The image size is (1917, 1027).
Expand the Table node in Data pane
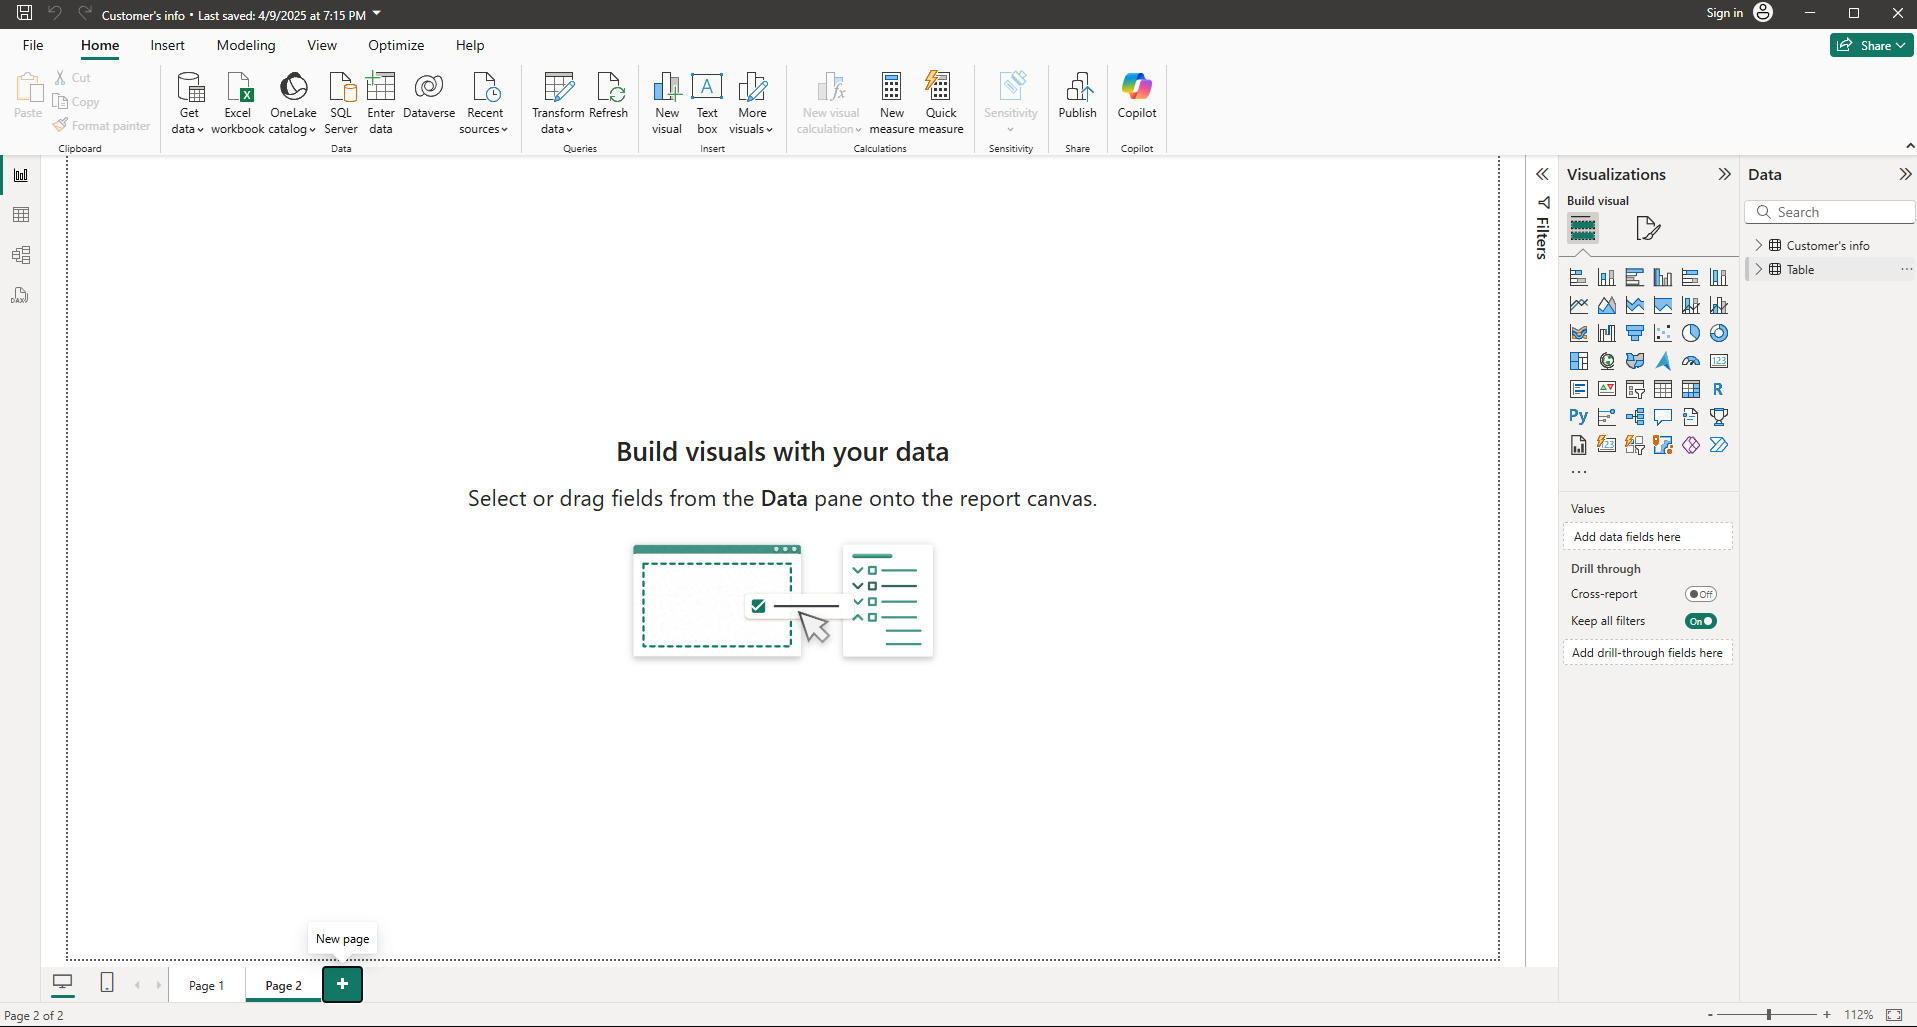(x=1759, y=269)
